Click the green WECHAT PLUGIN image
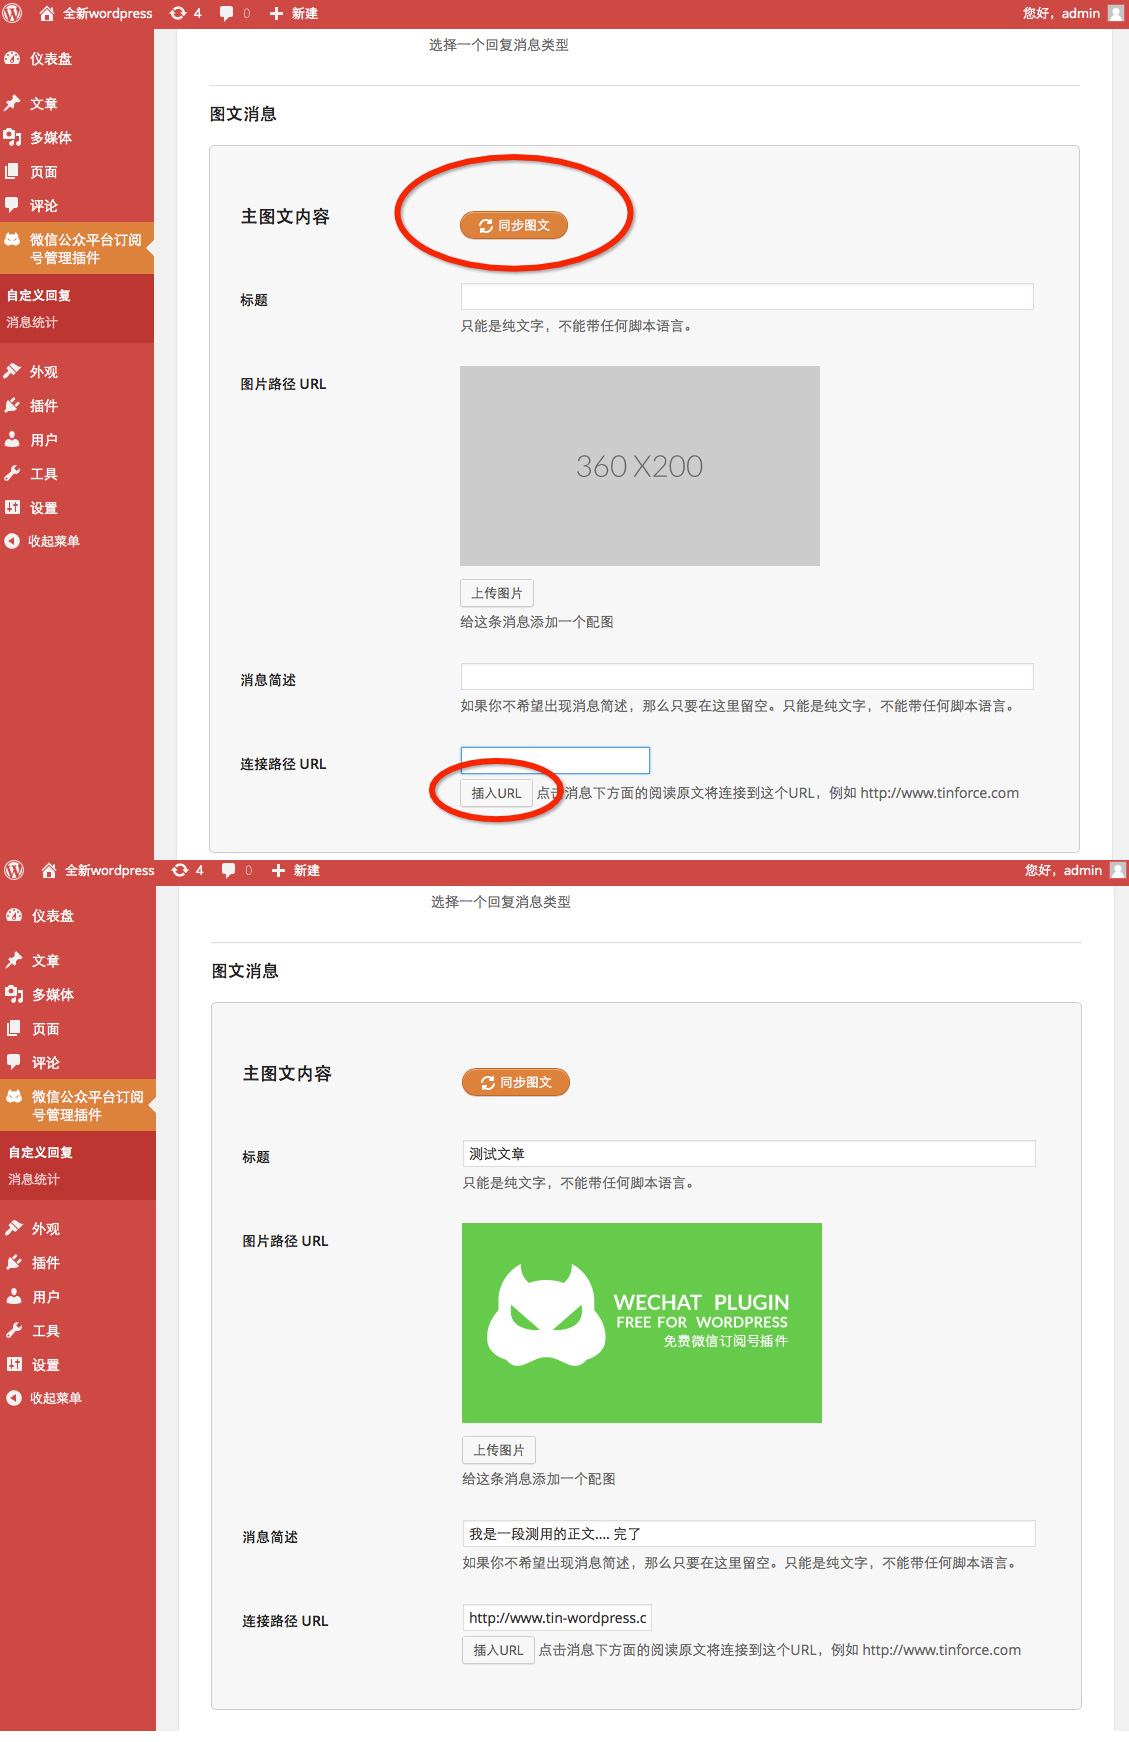Viewport: 1129px width, 1742px height. tap(642, 1323)
